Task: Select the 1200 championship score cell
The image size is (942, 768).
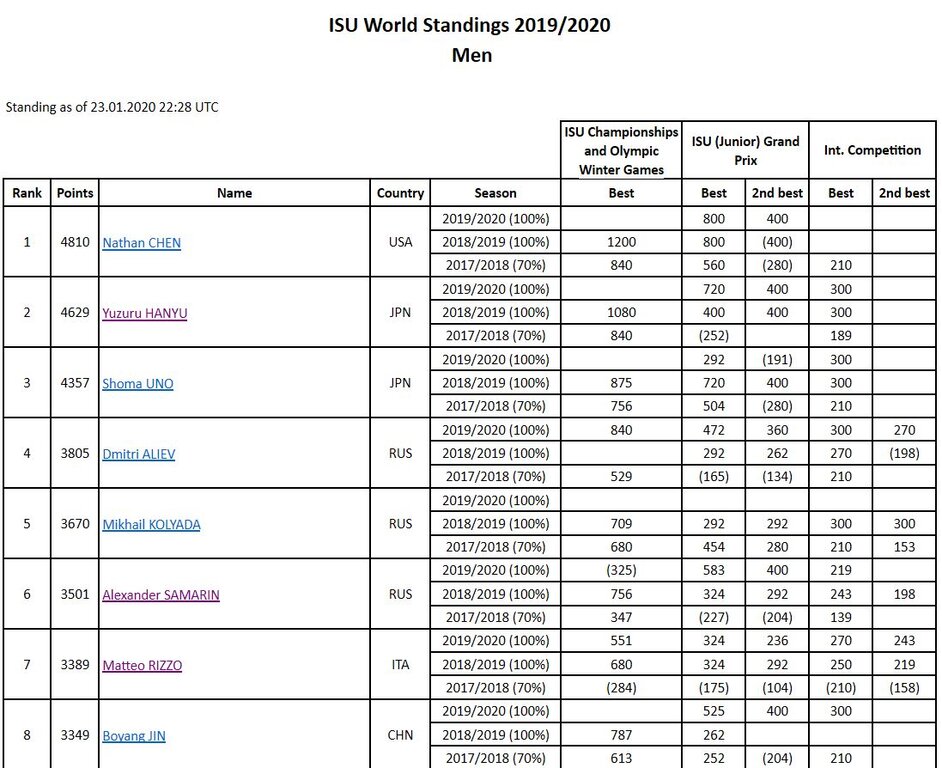Action: pos(621,242)
